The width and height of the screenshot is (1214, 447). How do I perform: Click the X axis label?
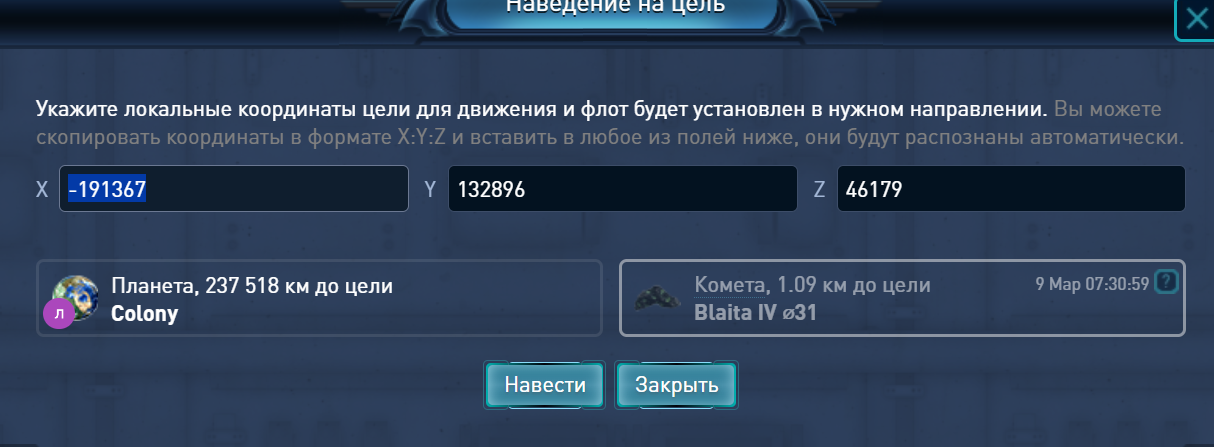point(42,189)
